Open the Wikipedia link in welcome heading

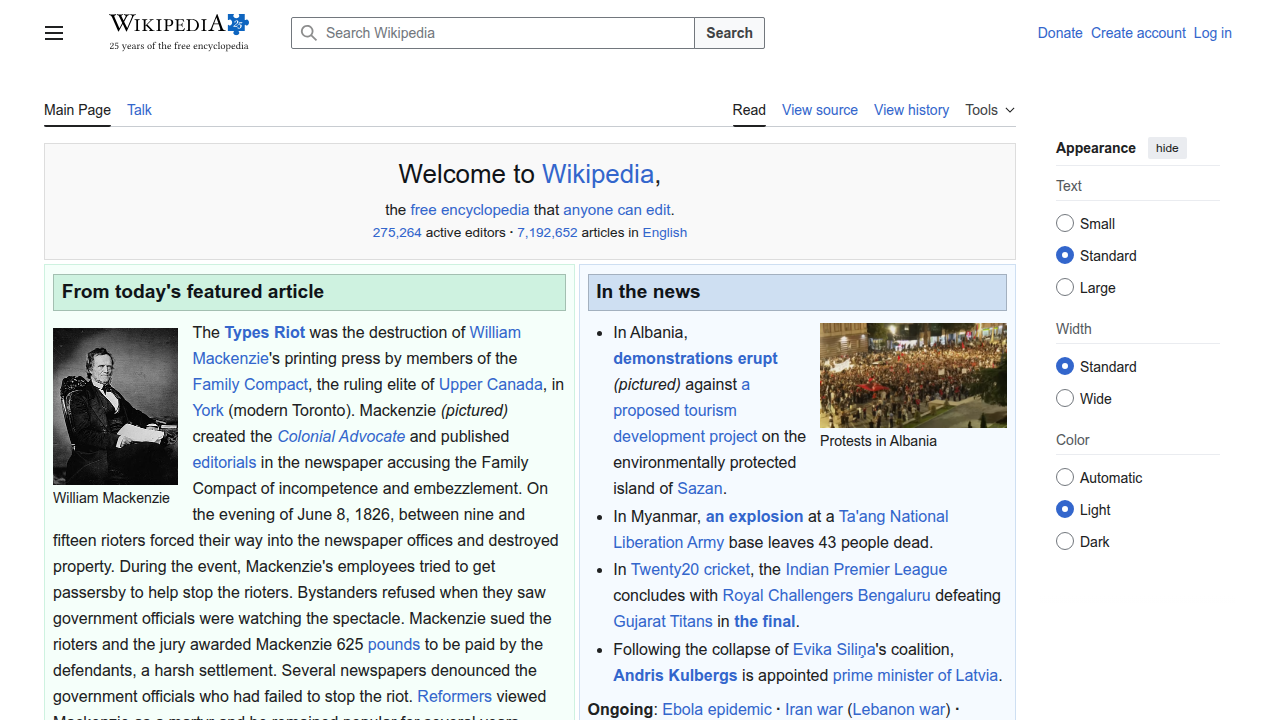[x=598, y=174]
